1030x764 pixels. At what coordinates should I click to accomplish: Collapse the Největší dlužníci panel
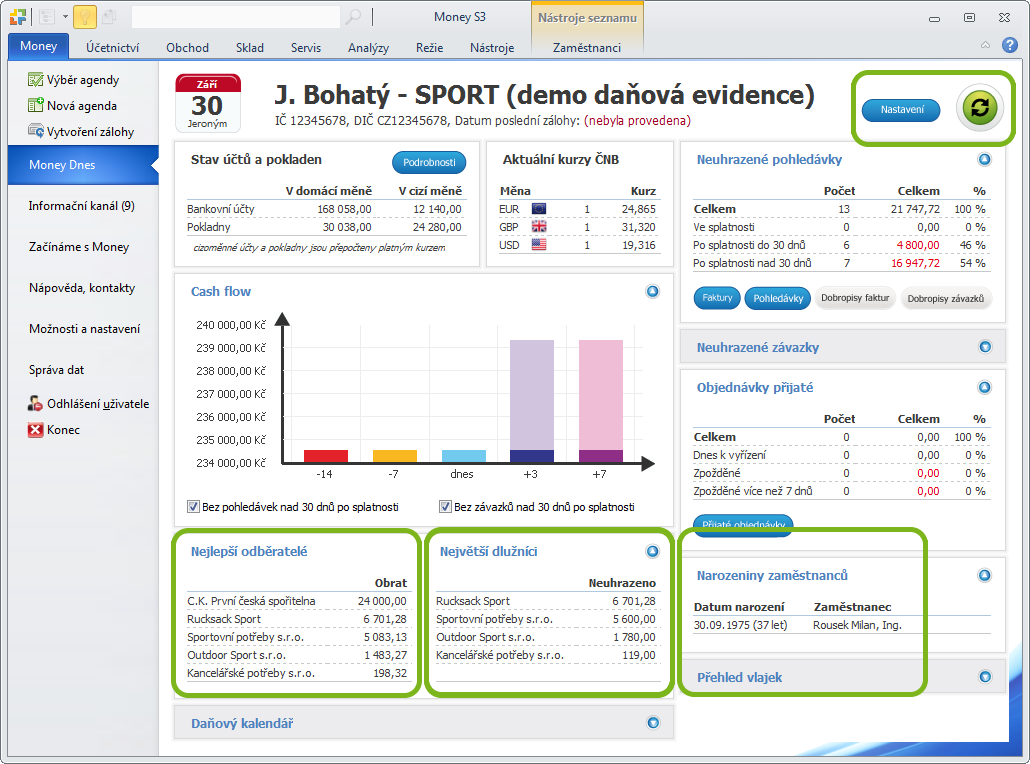tap(652, 552)
